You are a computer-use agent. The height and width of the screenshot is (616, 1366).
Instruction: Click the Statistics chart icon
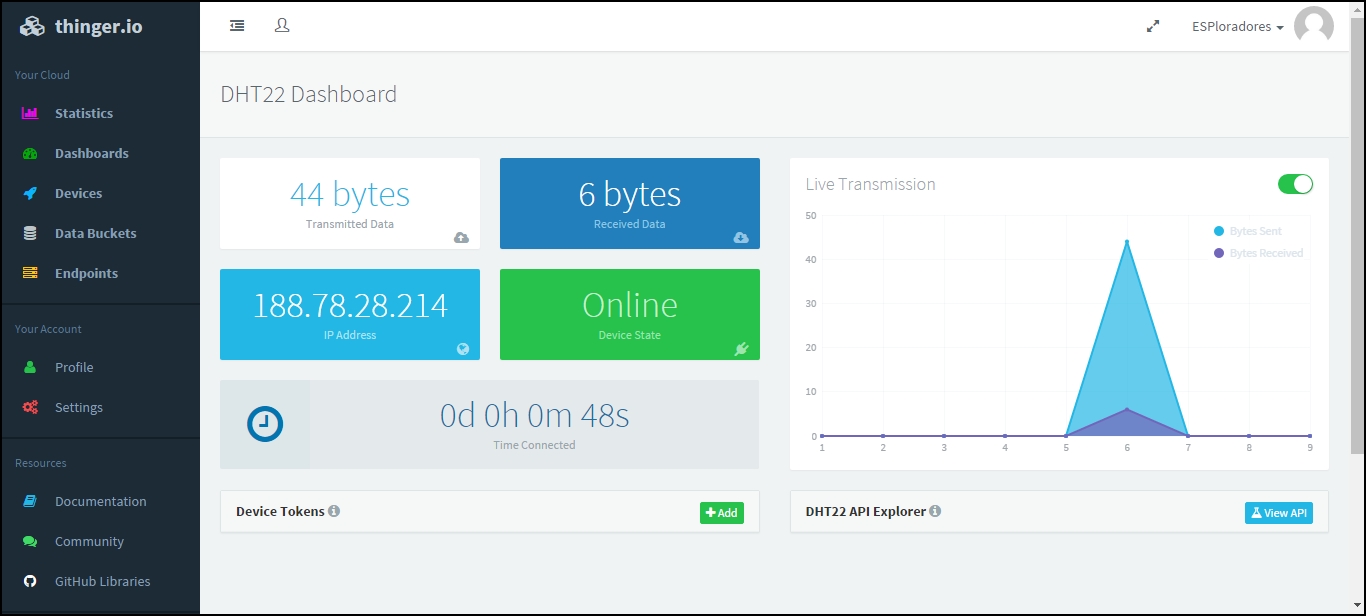30,113
